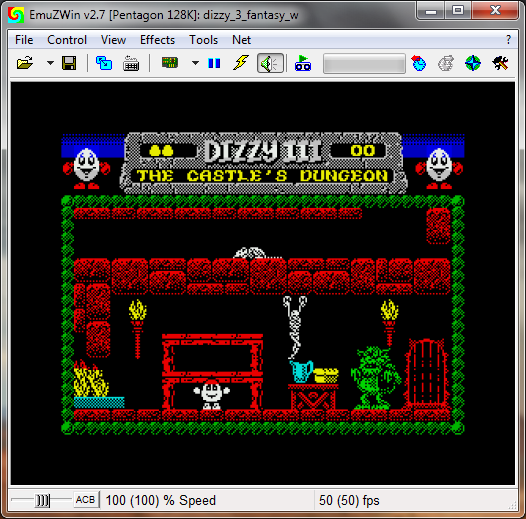Click the save floppy disk icon
Screen dimensions: 526x519
click(x=69, y=63)
